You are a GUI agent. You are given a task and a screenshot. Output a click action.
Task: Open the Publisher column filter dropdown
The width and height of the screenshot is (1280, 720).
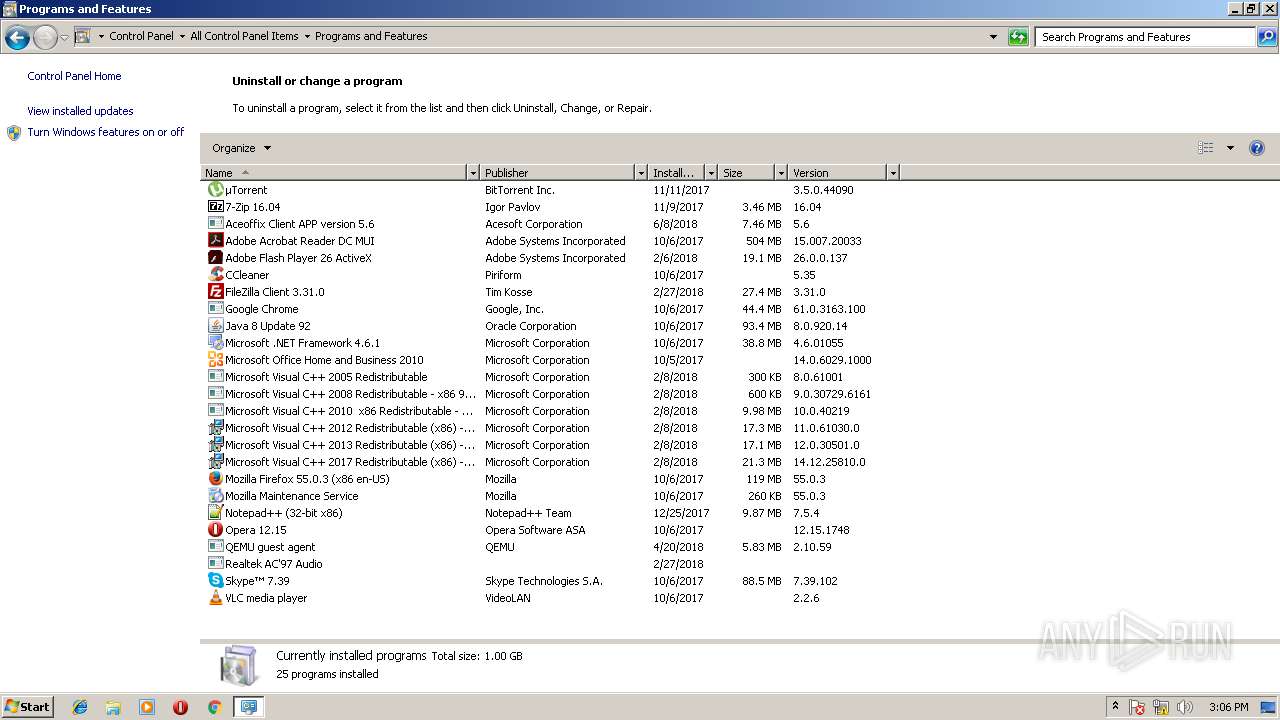pos(641,173)
